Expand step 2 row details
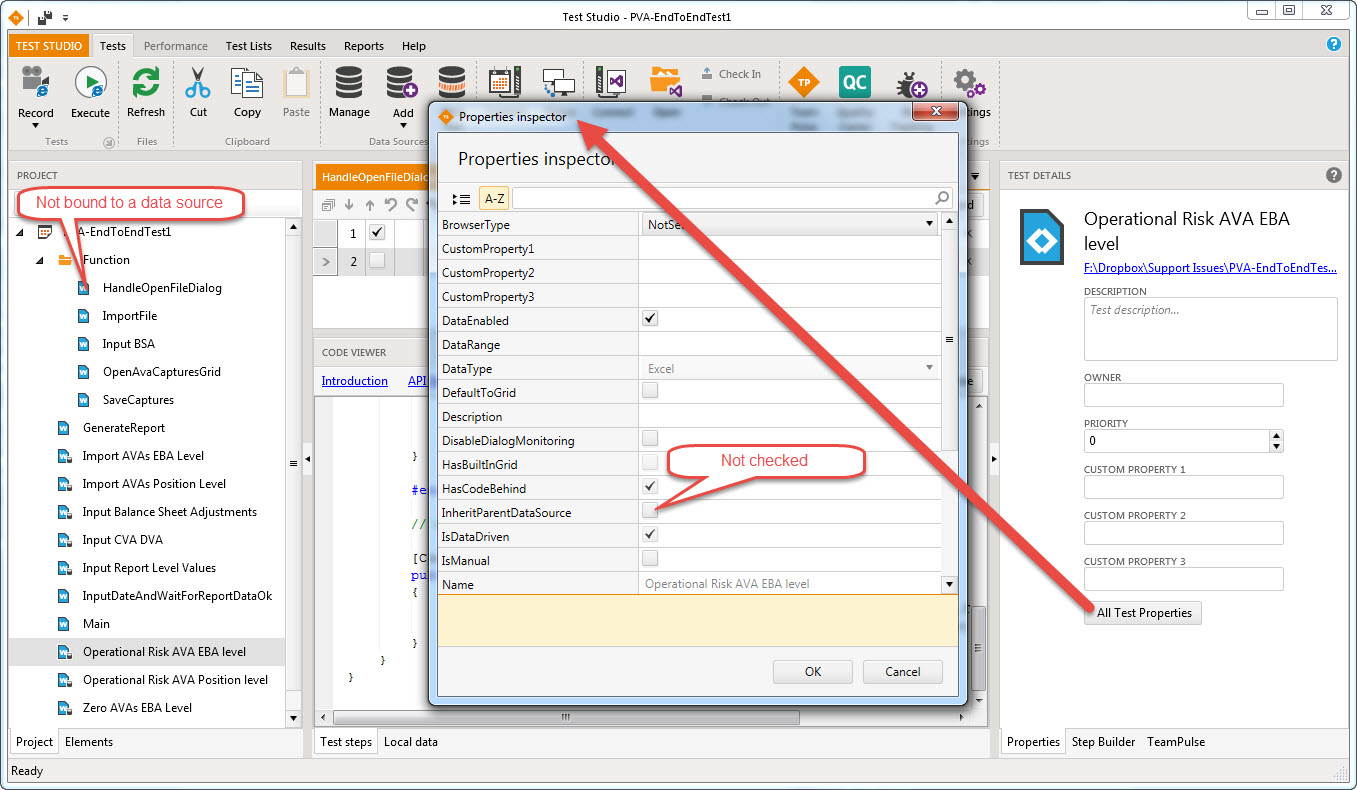The image size is (1357, 790). 325,261
